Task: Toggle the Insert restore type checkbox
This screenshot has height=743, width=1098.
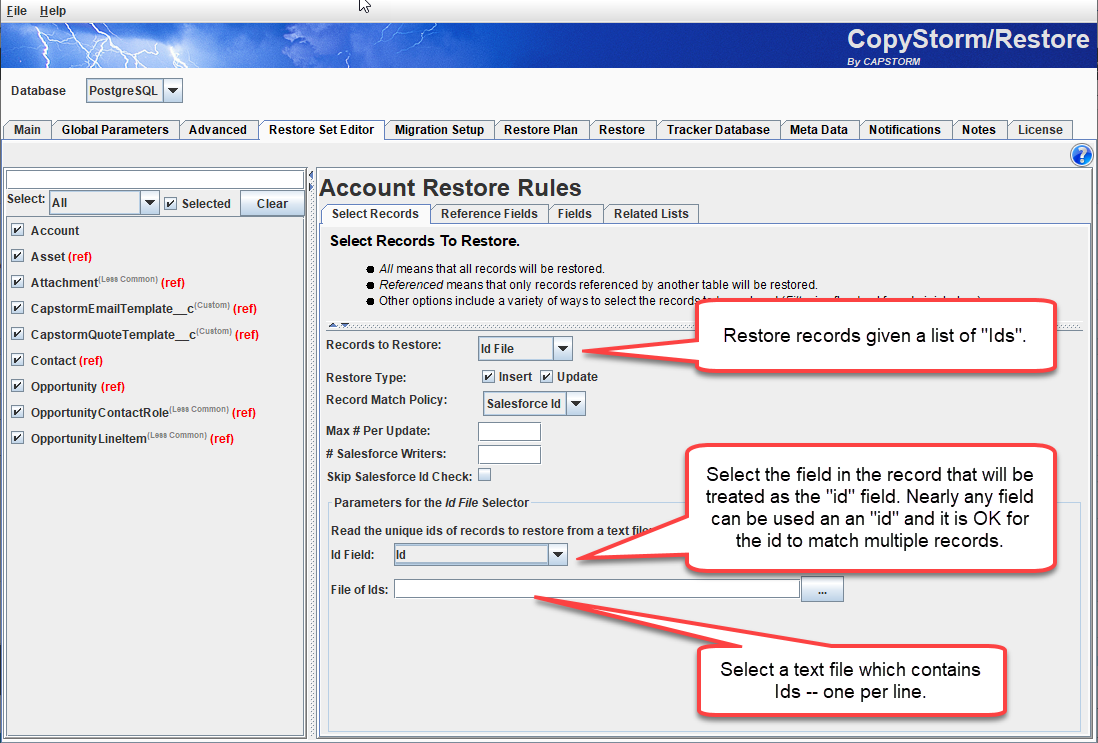Action: click(488, 377)
